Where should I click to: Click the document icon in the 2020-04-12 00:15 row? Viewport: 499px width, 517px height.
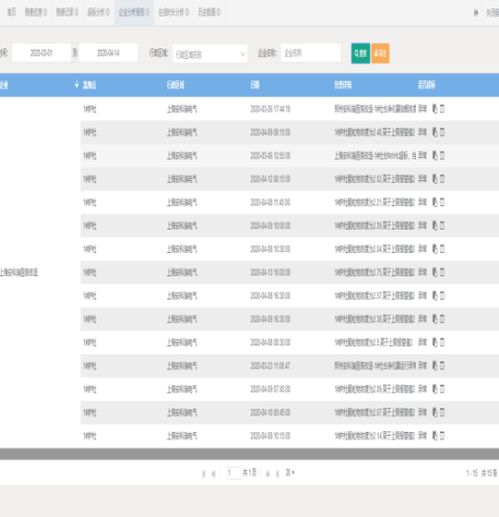(442, 179)
